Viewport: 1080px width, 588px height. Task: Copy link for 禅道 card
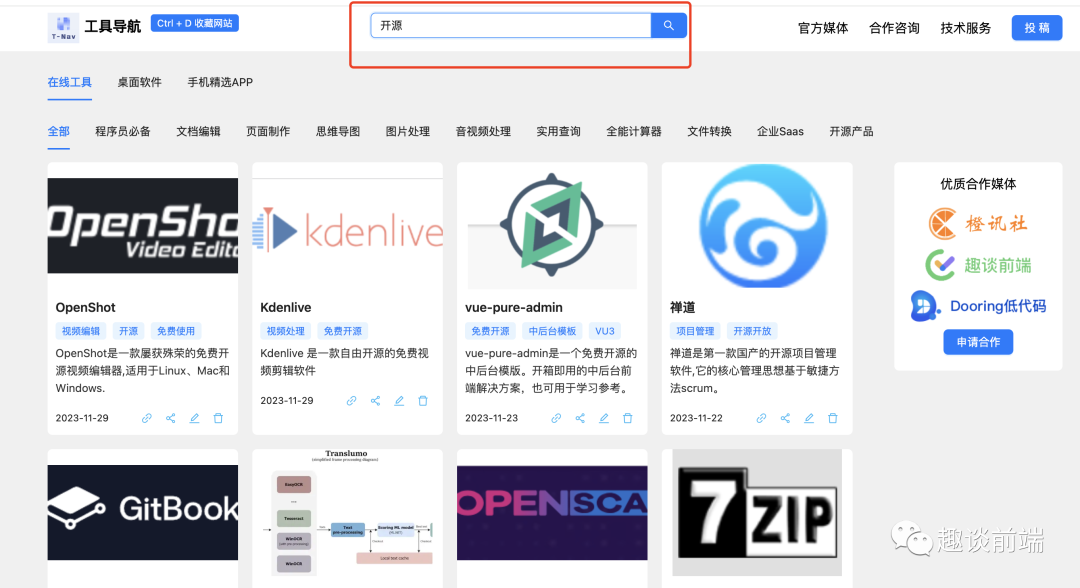pos(761,418)
